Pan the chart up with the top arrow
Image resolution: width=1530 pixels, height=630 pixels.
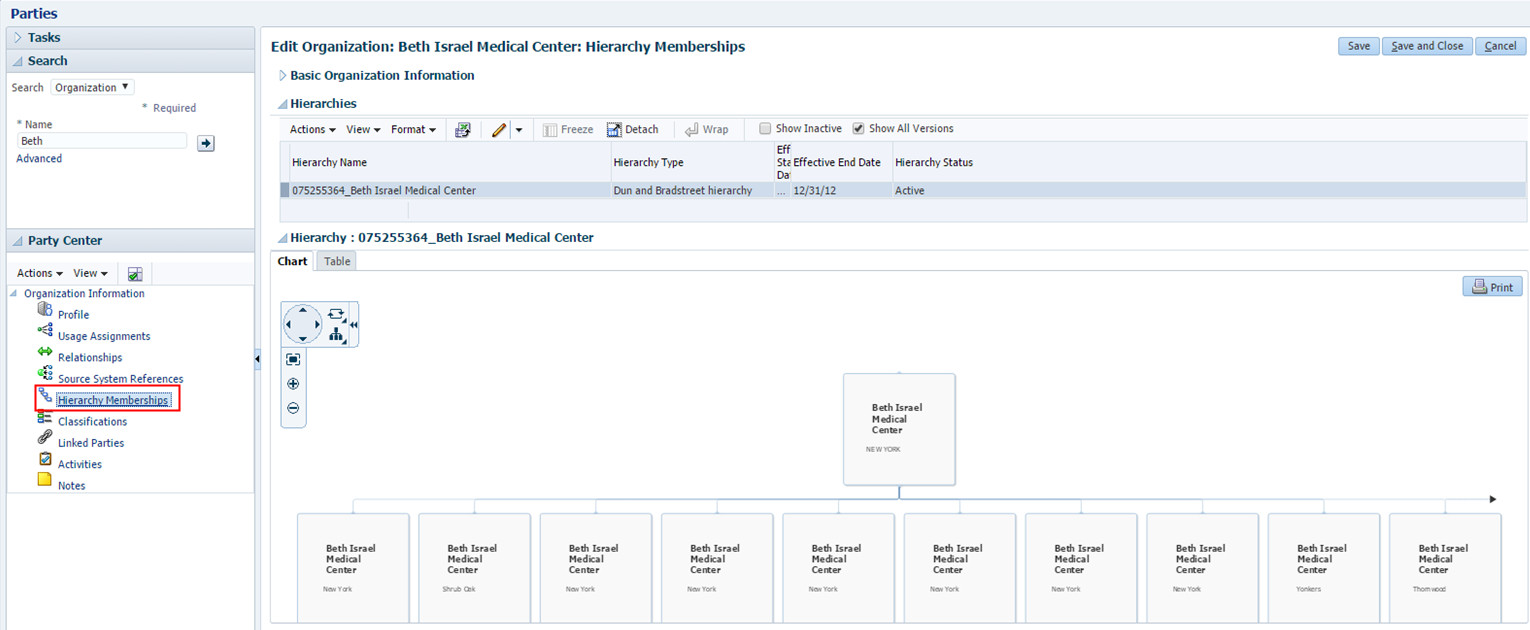click(x=304, y=309)
